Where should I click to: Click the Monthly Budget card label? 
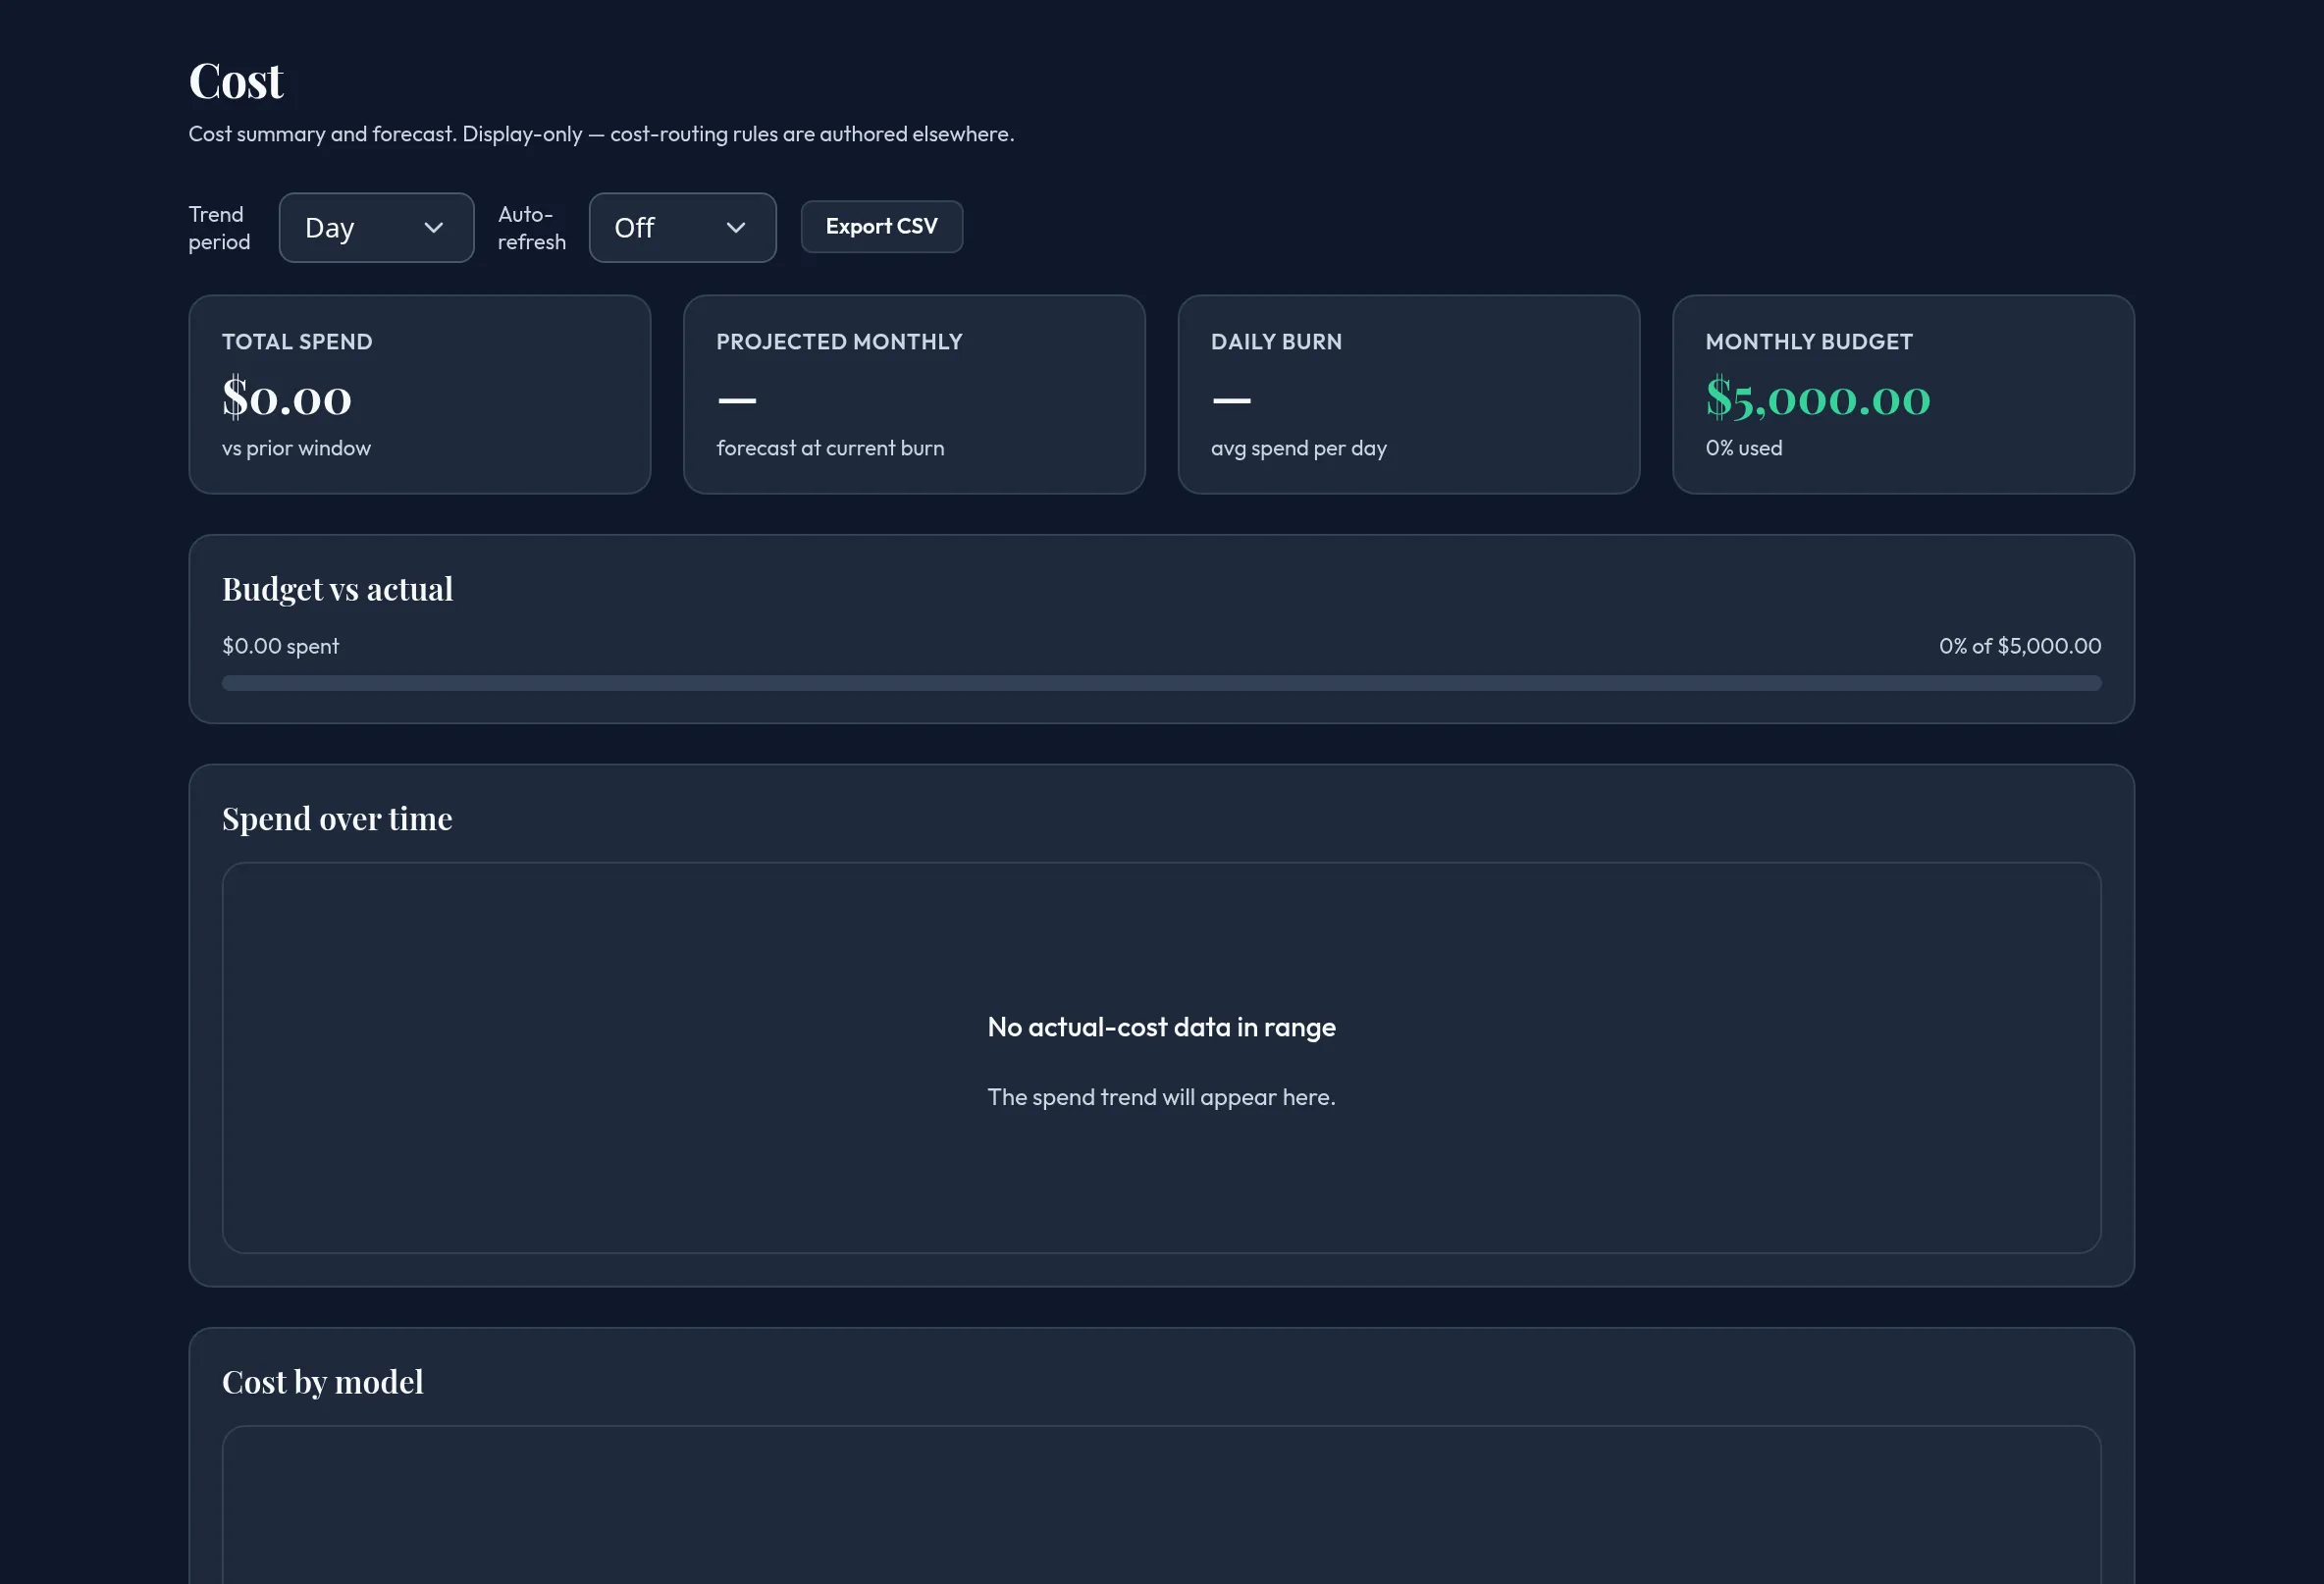[x=1809, y=342]
